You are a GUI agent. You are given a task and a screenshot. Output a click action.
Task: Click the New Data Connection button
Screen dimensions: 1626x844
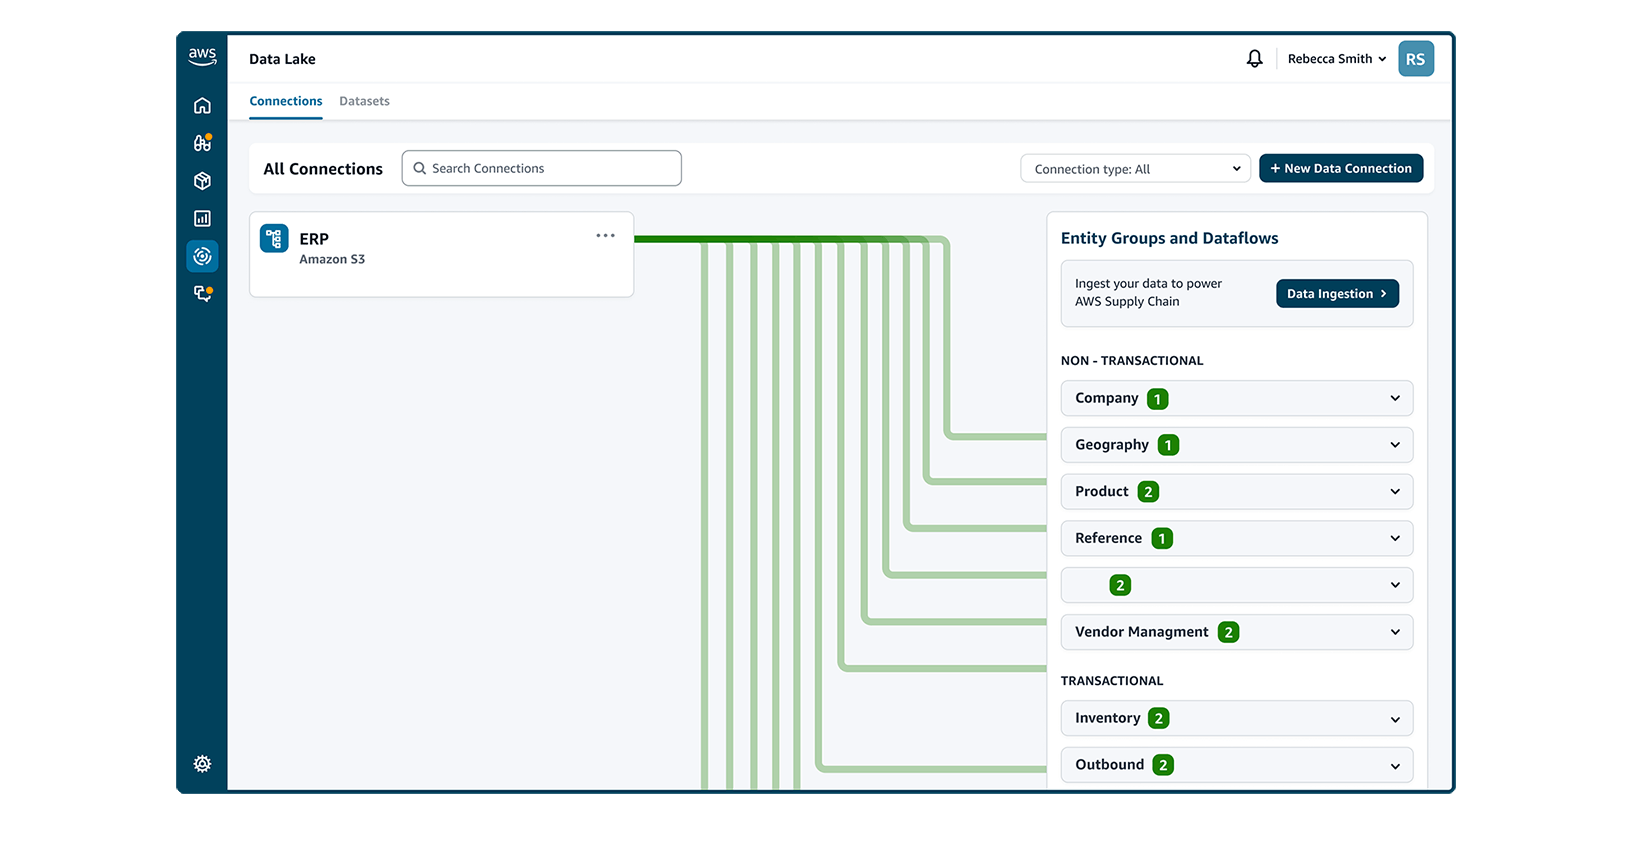(x=1340, y=169)
